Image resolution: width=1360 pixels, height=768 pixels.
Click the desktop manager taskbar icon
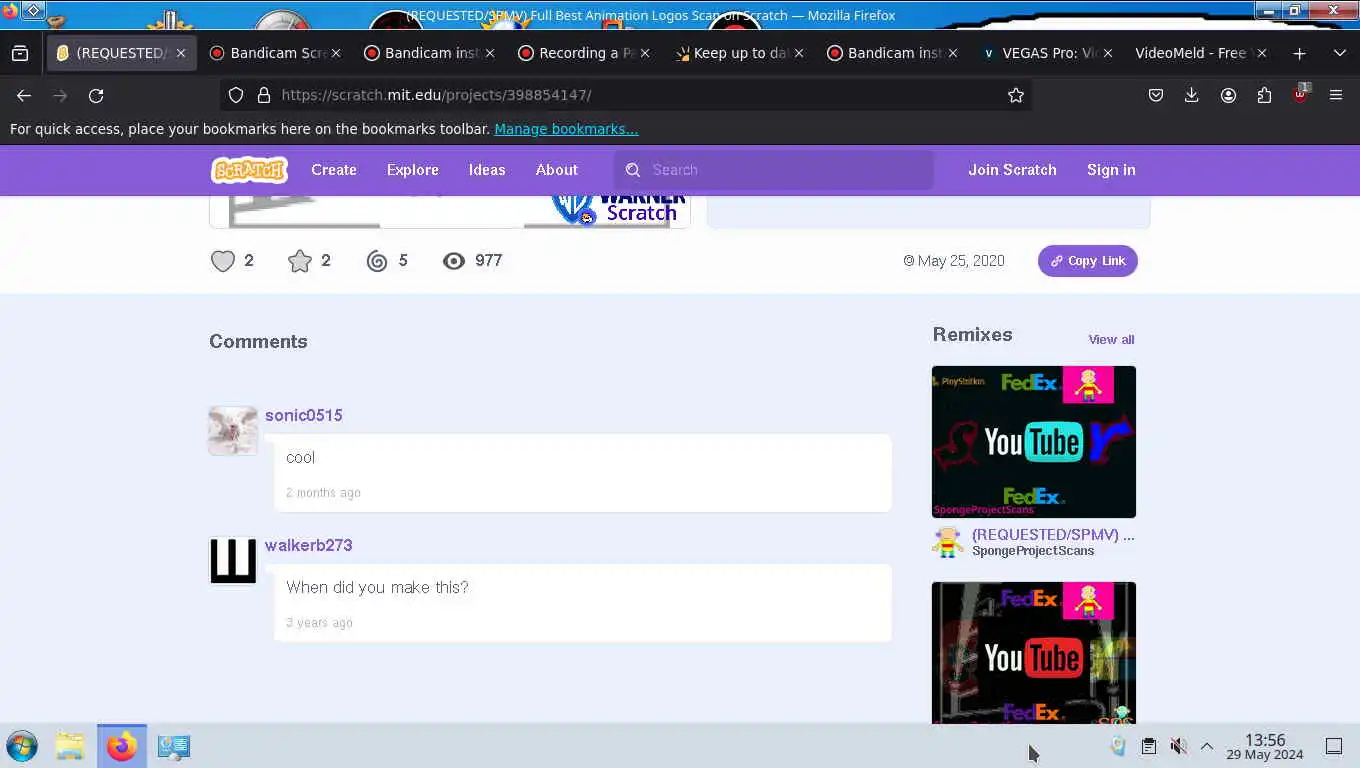point(174,746)
